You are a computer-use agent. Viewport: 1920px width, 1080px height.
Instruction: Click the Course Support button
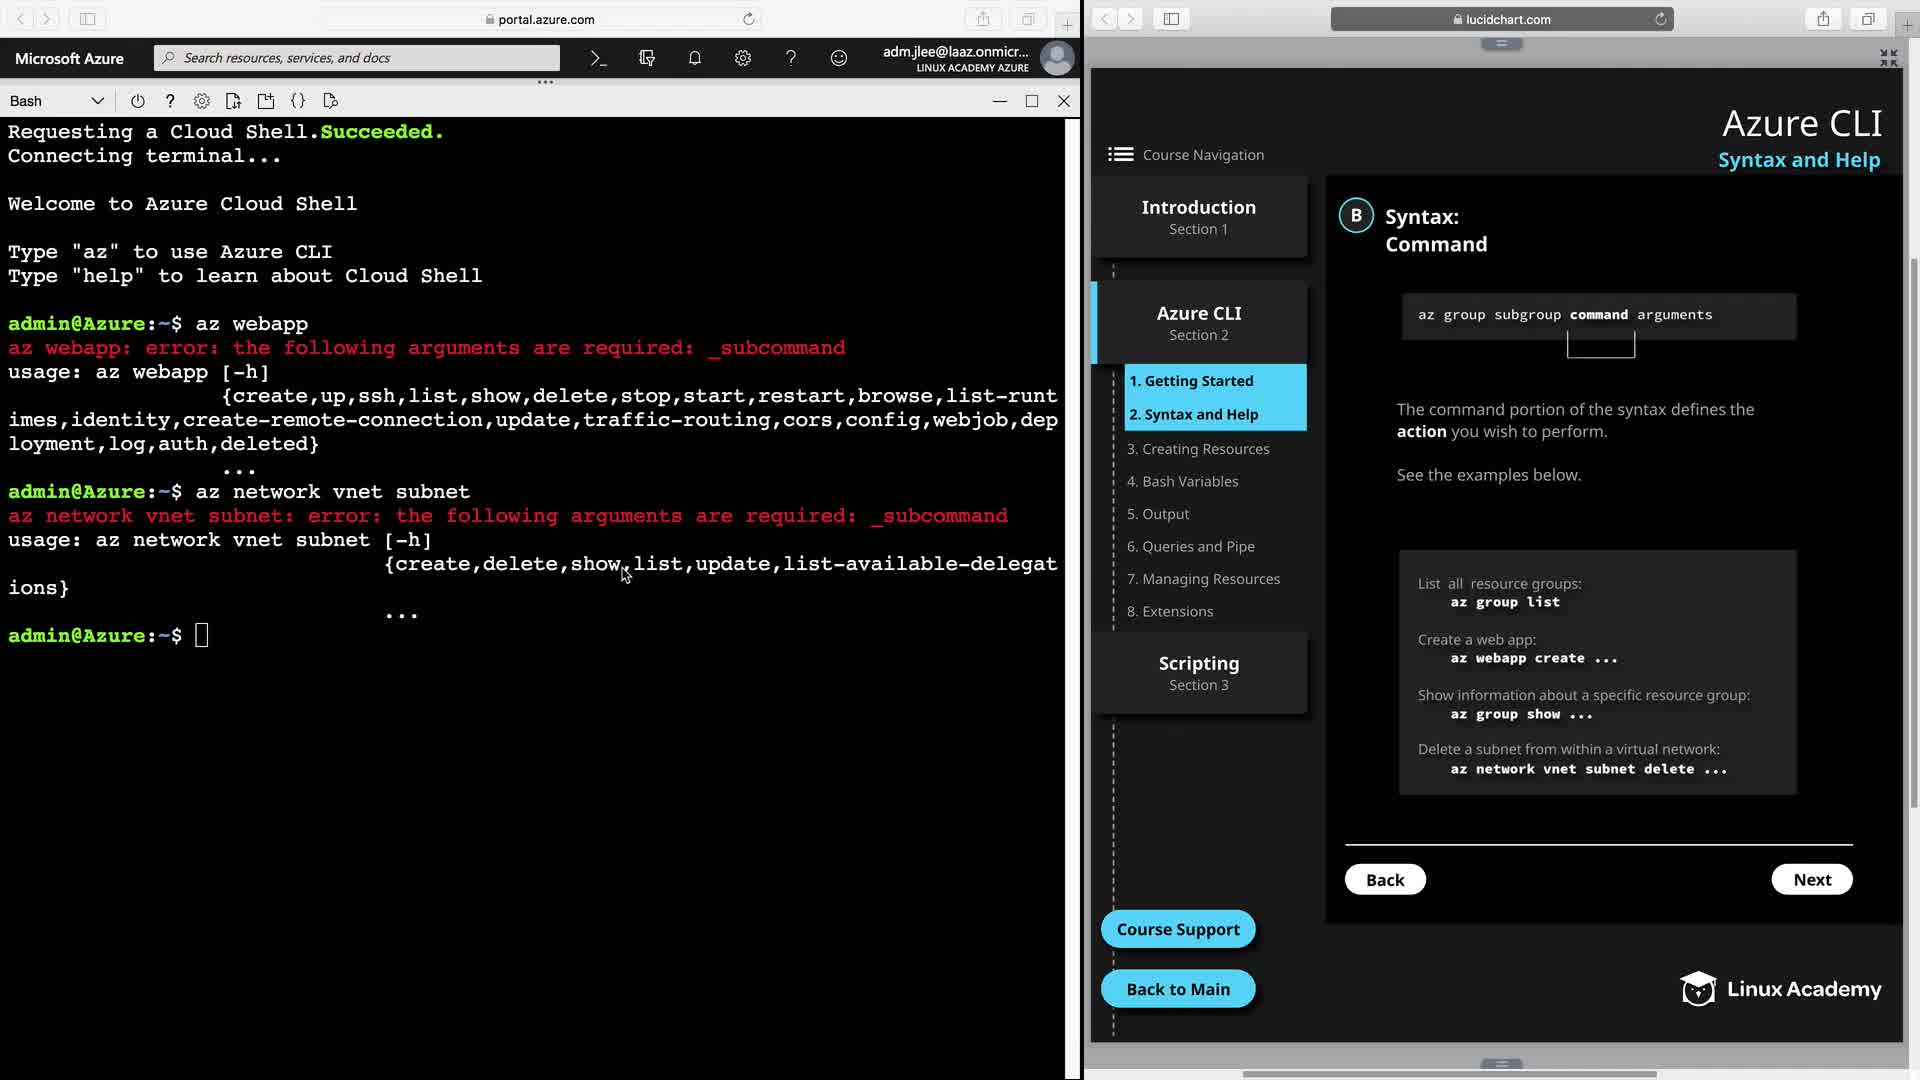click(1177, 929)
